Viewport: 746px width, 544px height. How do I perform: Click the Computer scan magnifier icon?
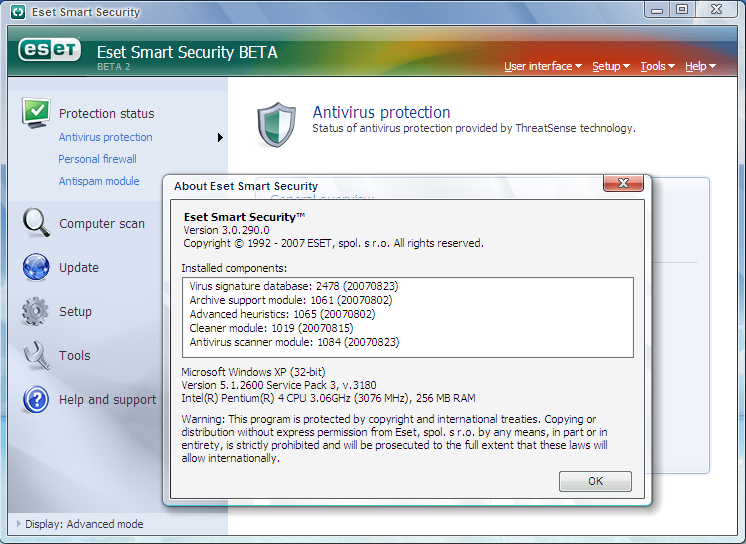coord(37,222)
